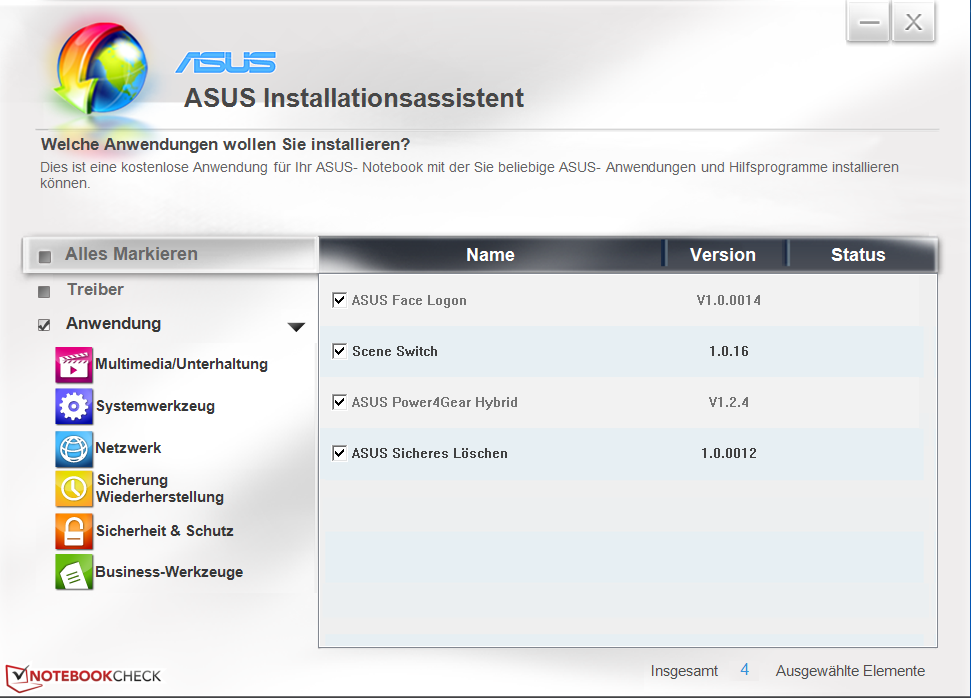The width and height of the screenshot is (971, 698).
Task: Click the Systemwerkzeug gear icon
Action: [x=74, y=406]
